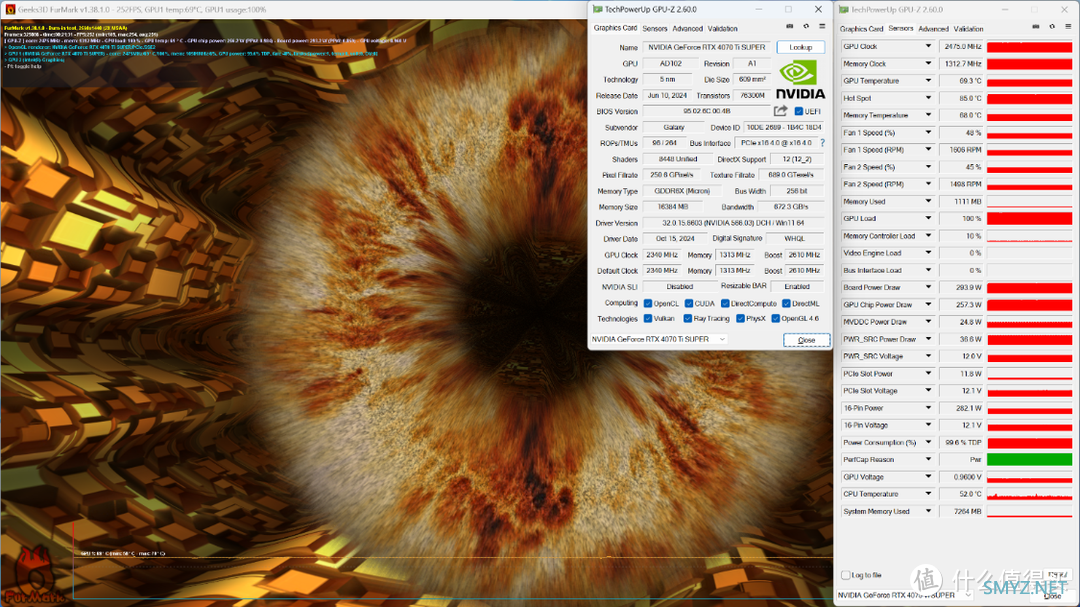This screenshot has width=1080, height=607.
Task: Open the 16-Pin Power sensor dropdown
Action: 928,408
